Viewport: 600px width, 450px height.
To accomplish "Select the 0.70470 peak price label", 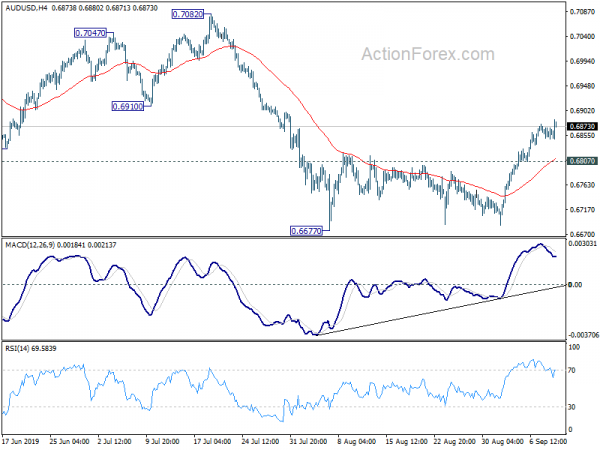I will click(92, 33).
